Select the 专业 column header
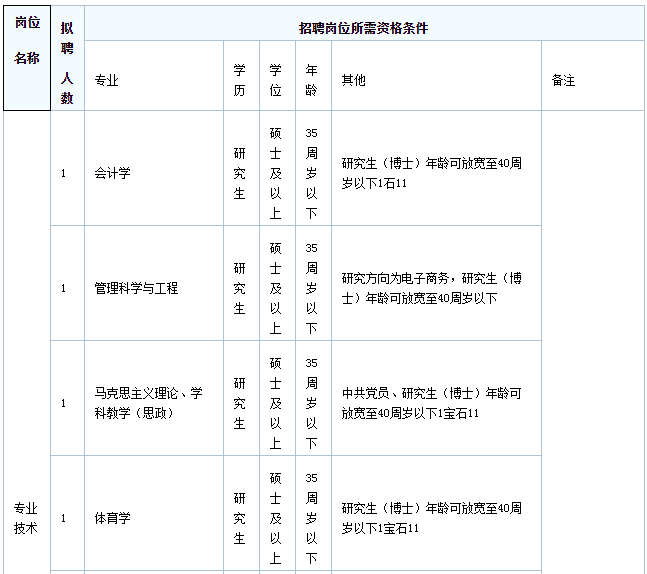 (106, 80)
